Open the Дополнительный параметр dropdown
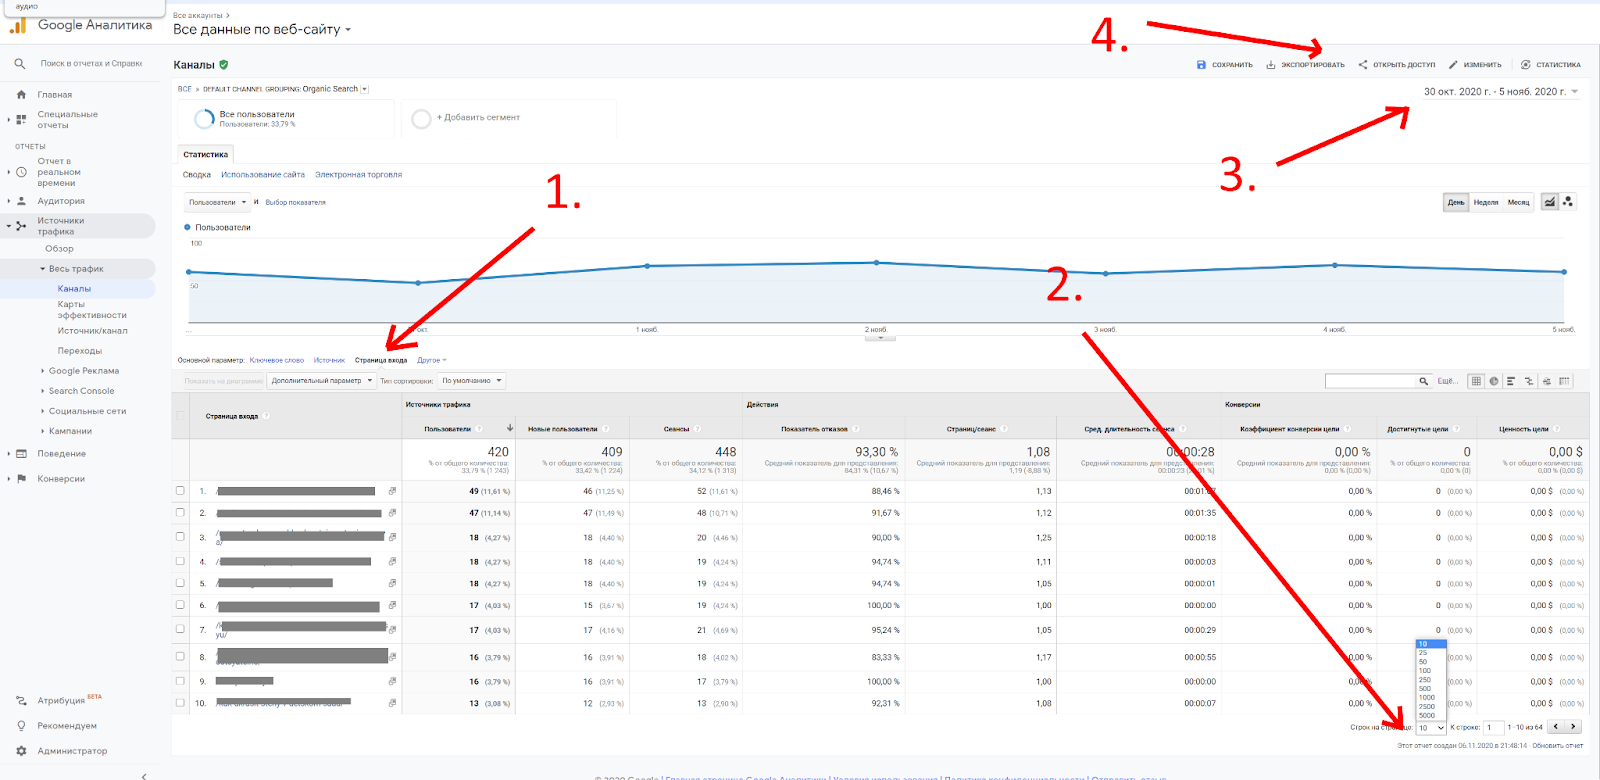This screenshot has height=780, width=1600. click(x=322, y=381)
